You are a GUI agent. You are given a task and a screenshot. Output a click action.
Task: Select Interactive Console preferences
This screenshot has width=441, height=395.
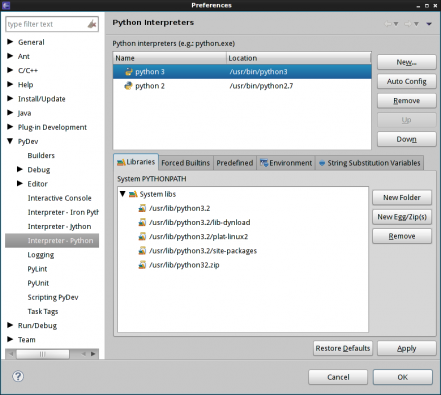pos(59,198)
